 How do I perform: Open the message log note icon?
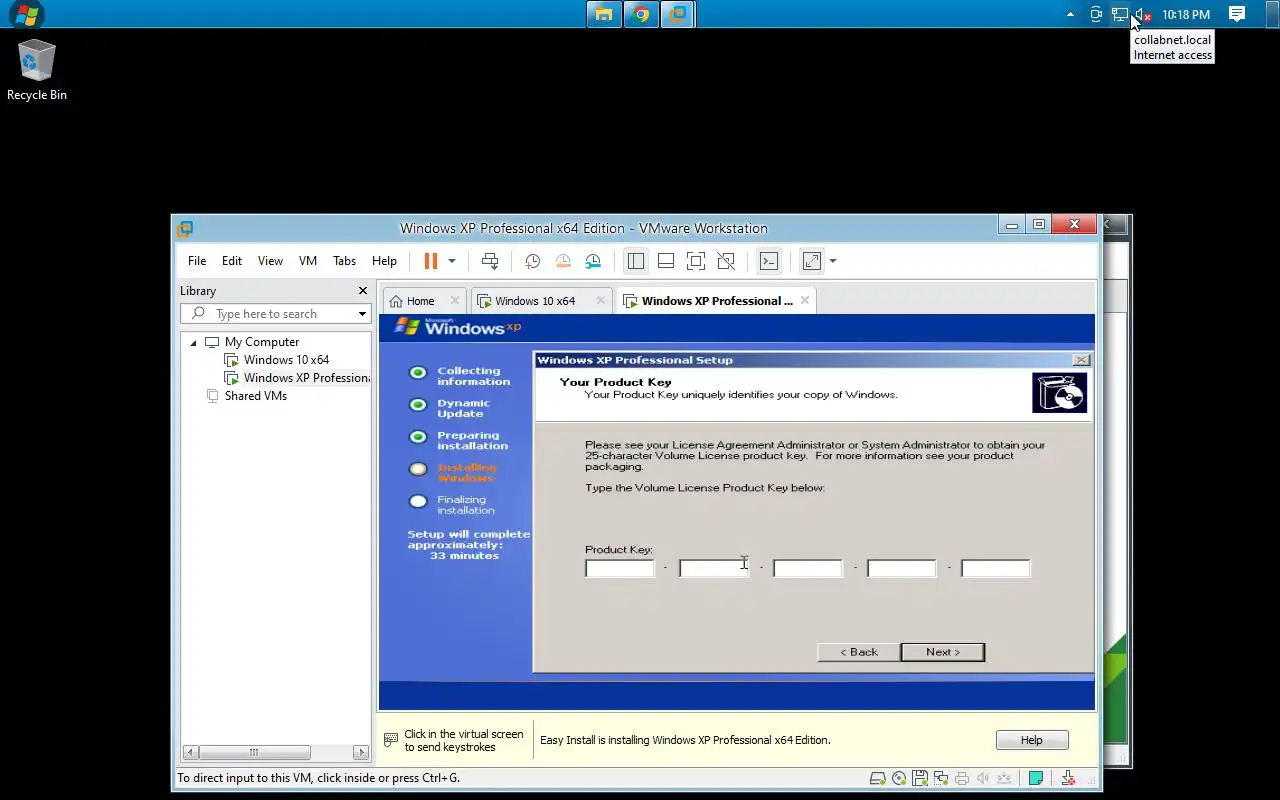(x=1036, y=778)
